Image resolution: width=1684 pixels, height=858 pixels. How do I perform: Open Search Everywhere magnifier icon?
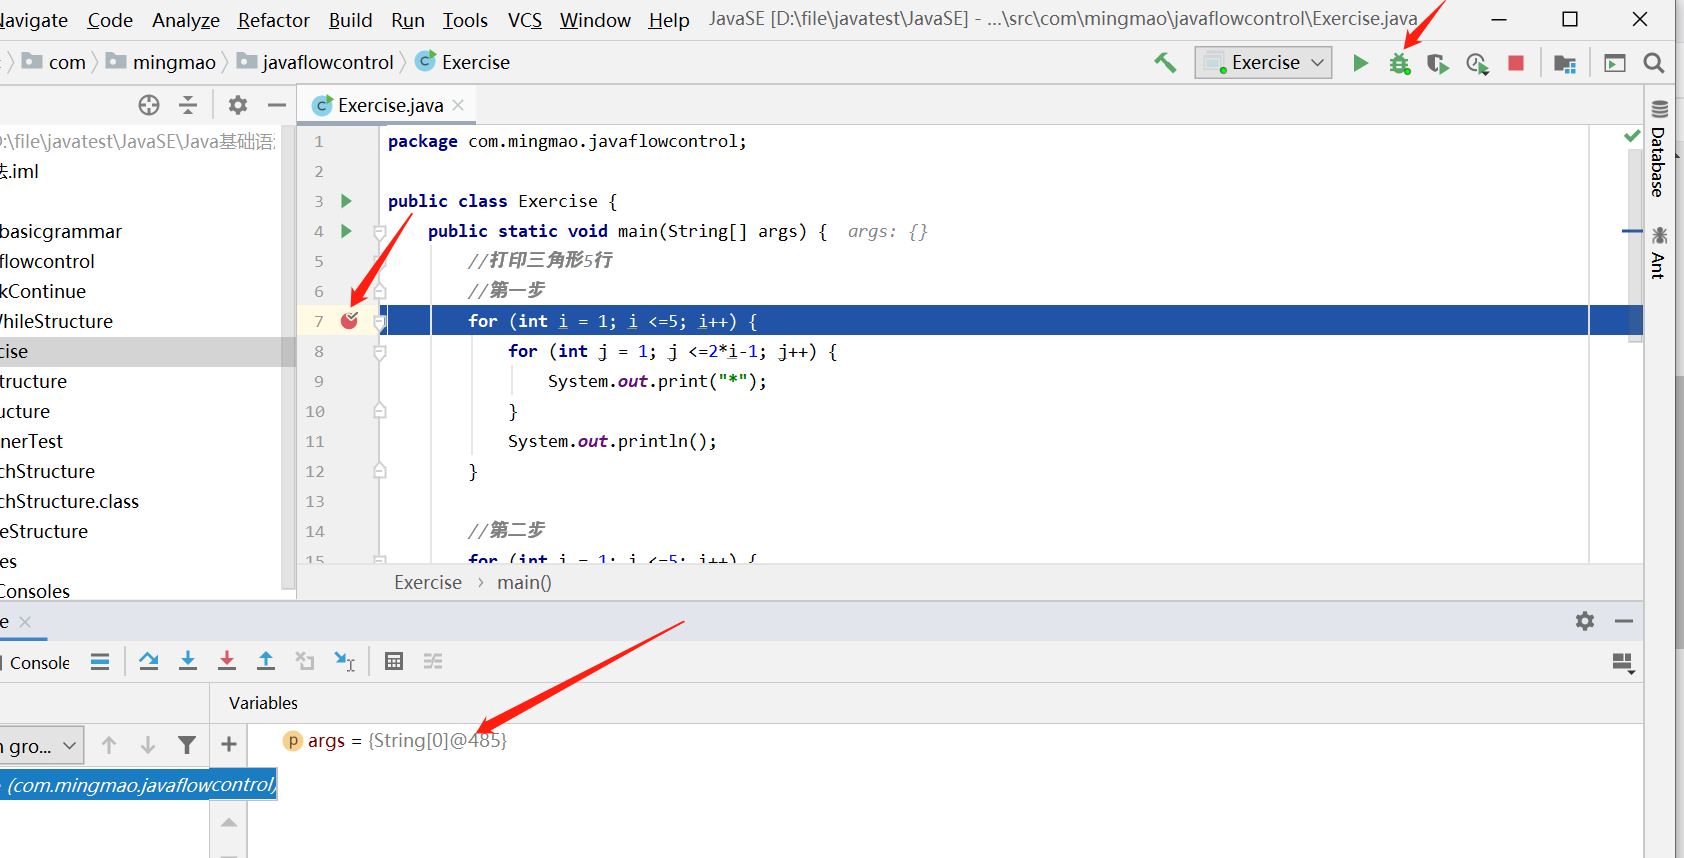(x=1654, y=63)
